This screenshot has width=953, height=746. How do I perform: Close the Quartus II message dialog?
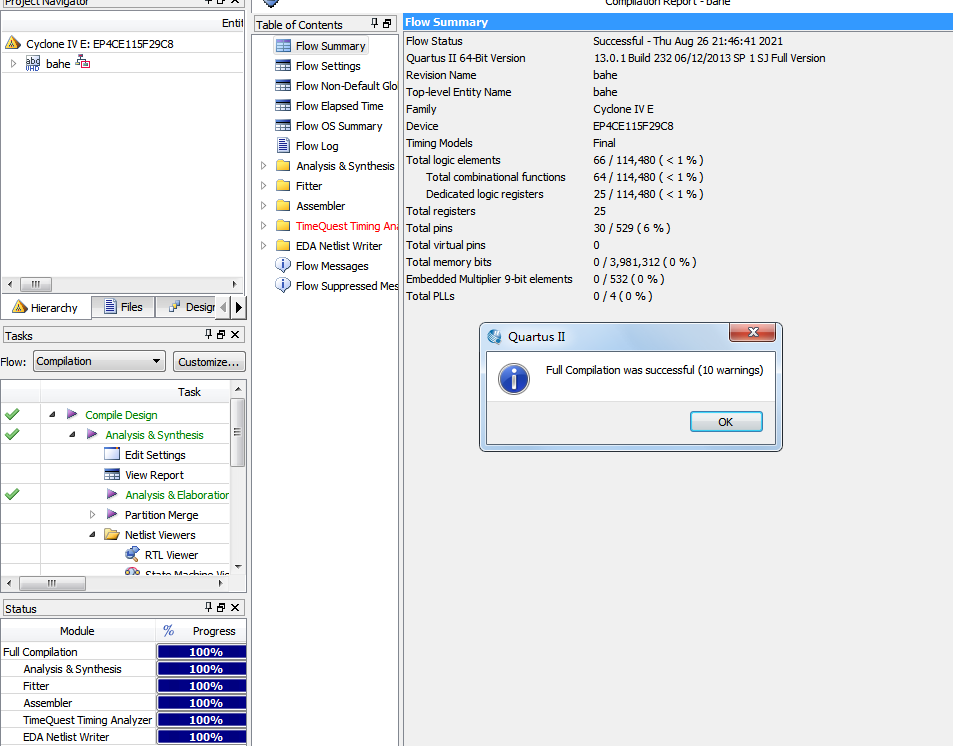pos(752,332)
